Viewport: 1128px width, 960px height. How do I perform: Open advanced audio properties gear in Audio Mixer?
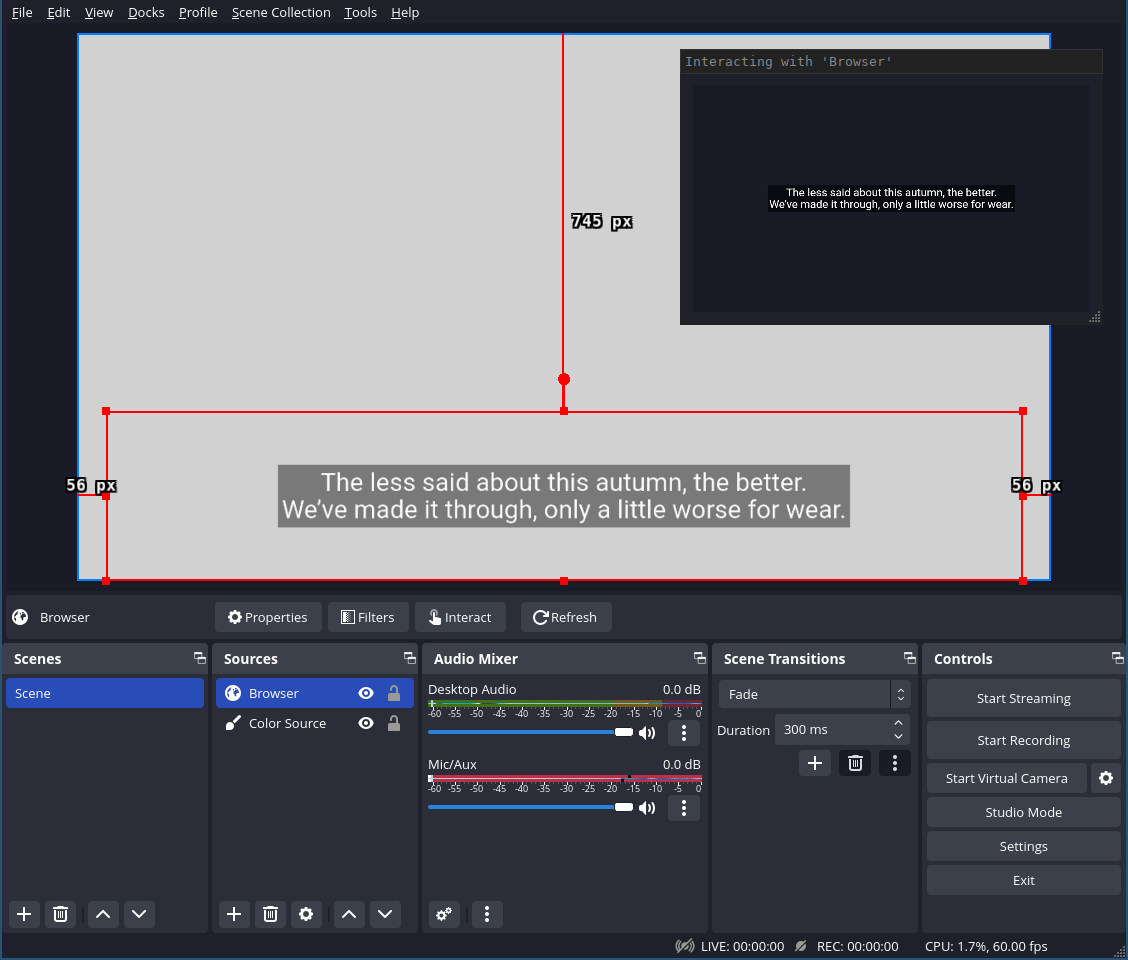tap(443, 914)
